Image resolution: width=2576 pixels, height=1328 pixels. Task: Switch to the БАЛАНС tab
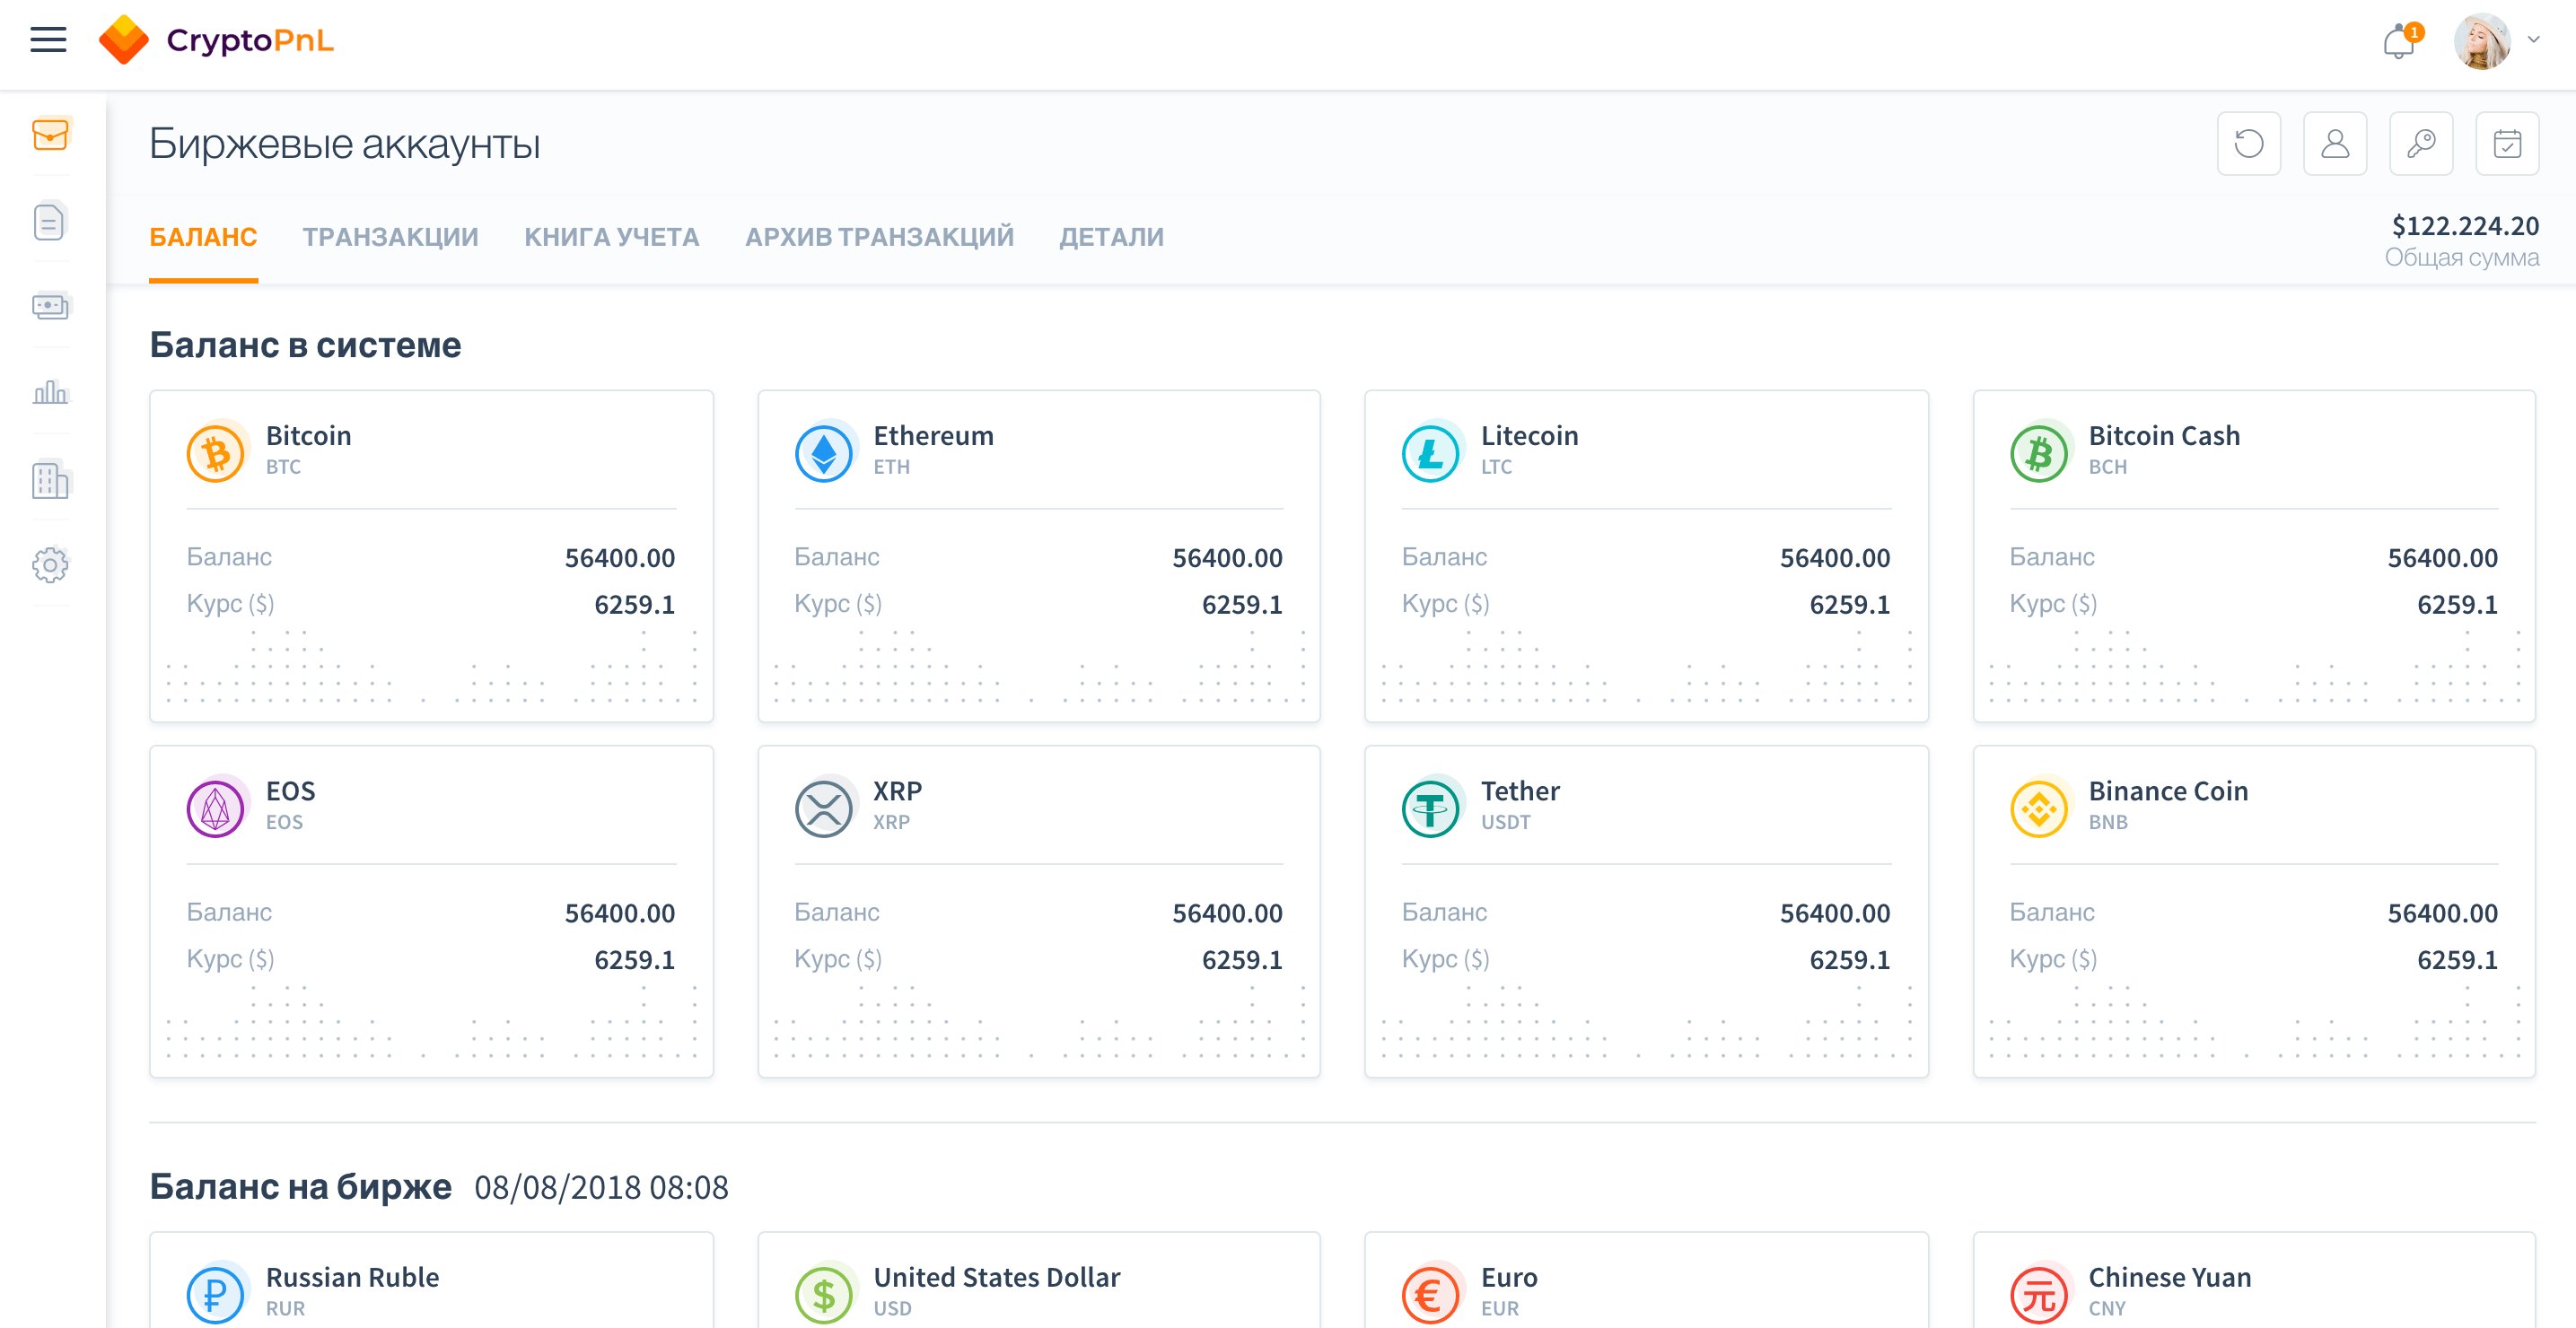[x=203, y=237]
